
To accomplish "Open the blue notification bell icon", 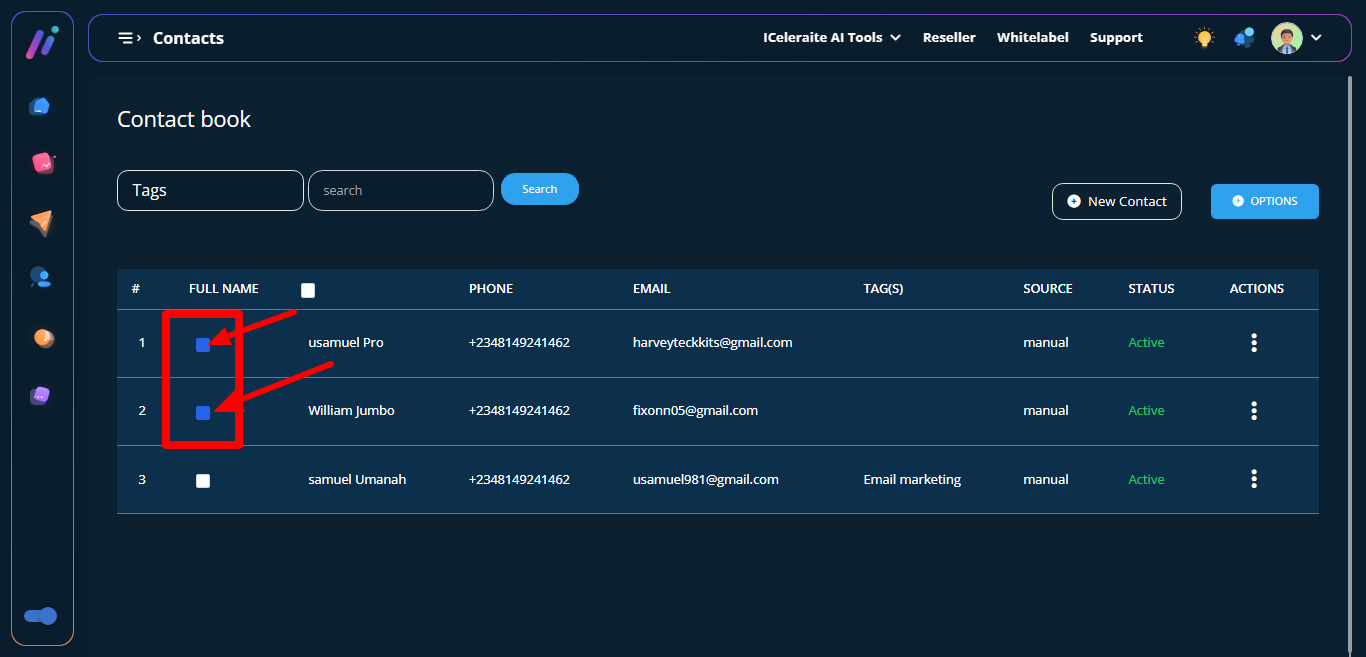I will [x=1244, y=38].
